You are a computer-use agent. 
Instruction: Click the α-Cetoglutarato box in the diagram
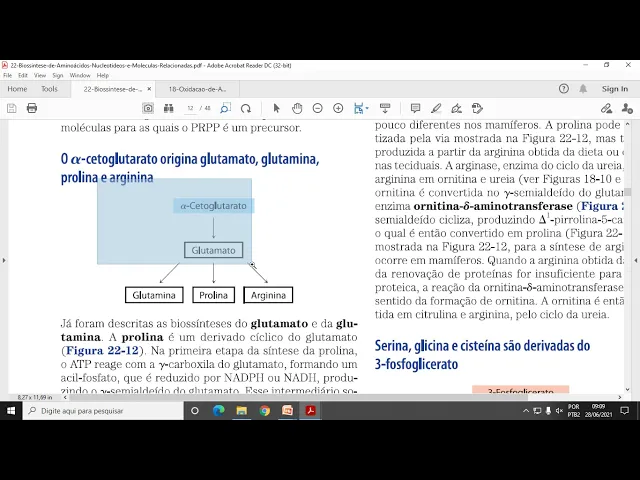[213, 206]
